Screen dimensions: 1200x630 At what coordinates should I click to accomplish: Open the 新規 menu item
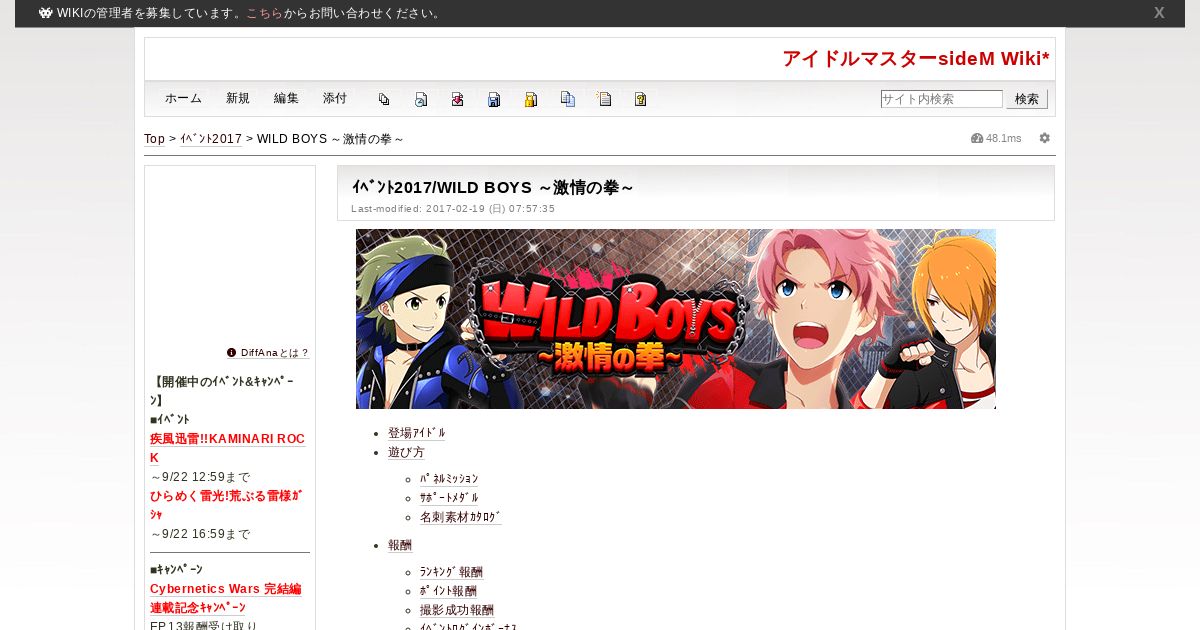click(238, 98)
